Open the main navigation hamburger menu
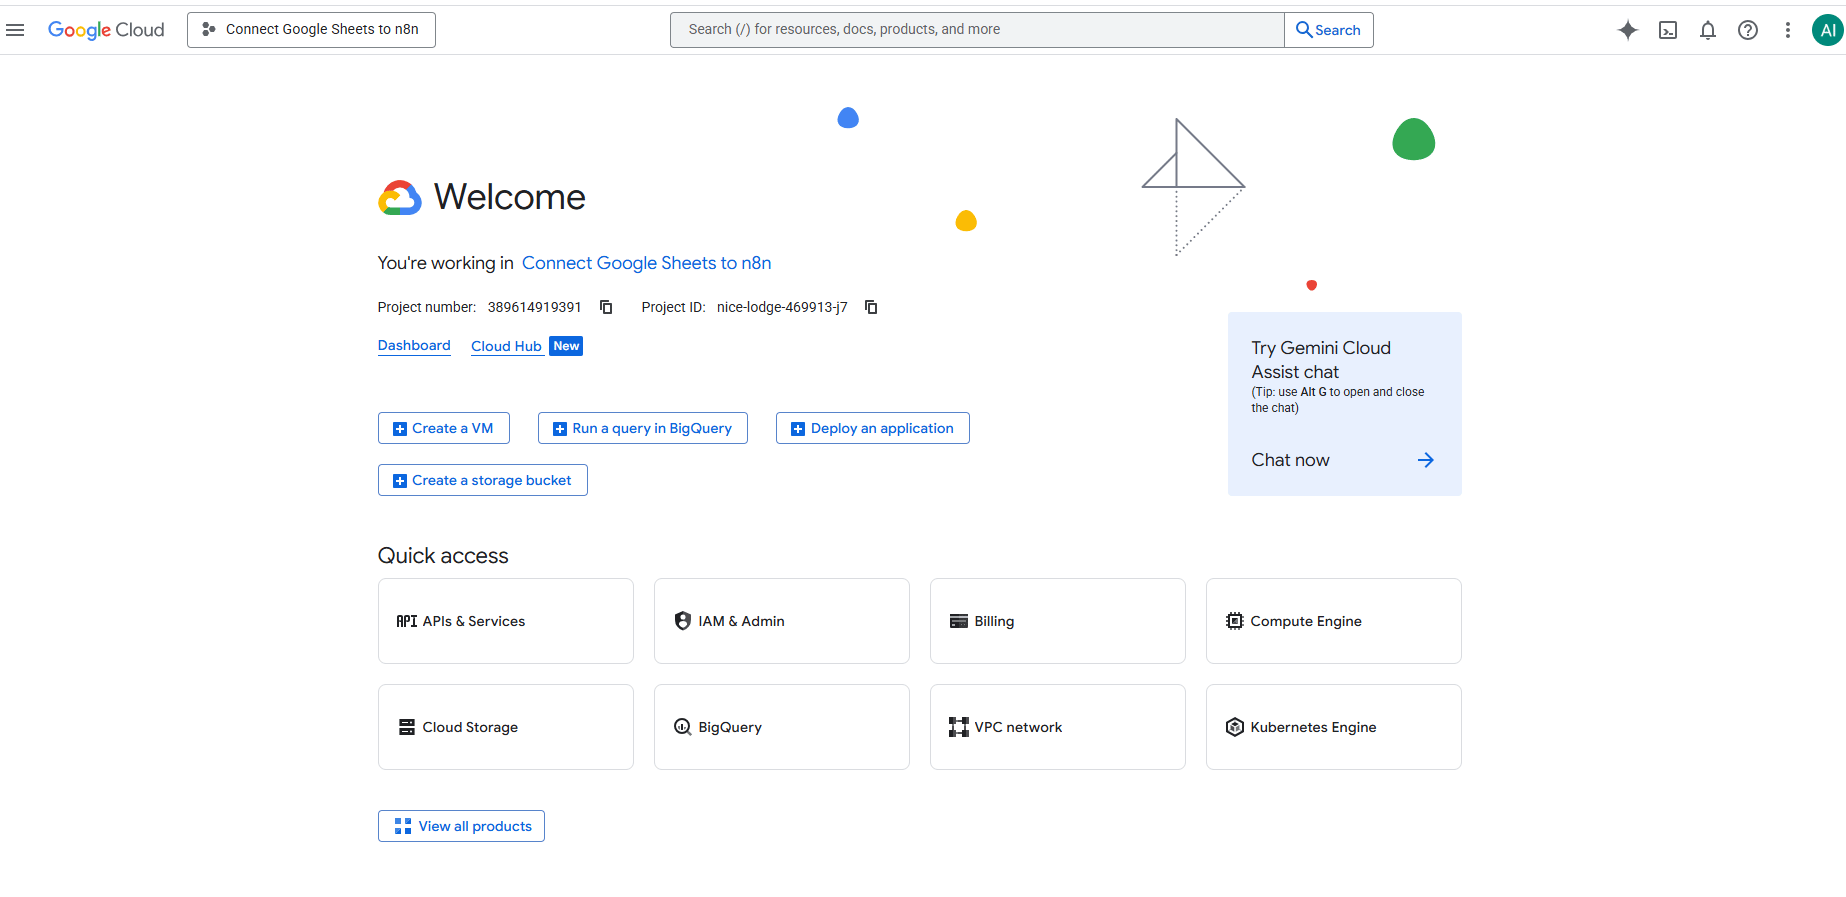The image size is (1846, 897). coord(15,30)
